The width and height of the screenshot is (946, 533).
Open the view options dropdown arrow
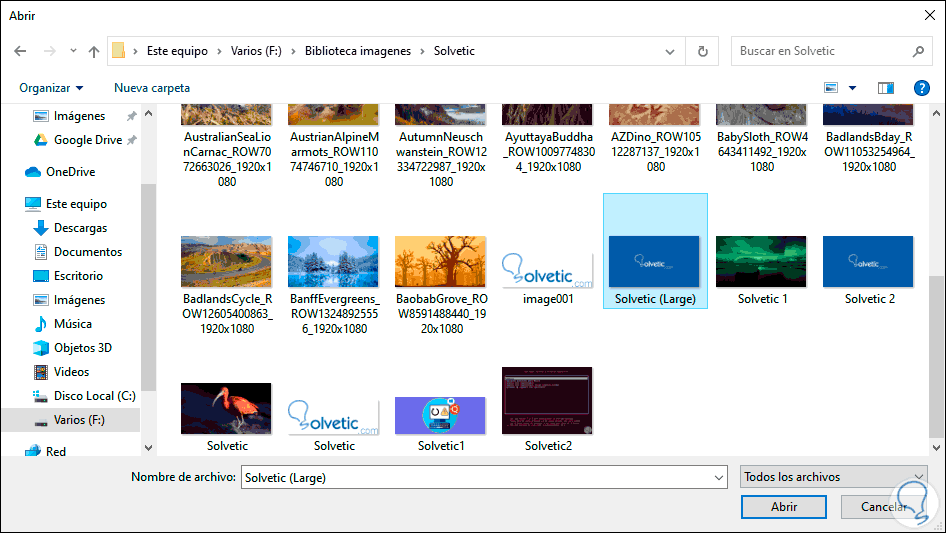pos(852,88)
